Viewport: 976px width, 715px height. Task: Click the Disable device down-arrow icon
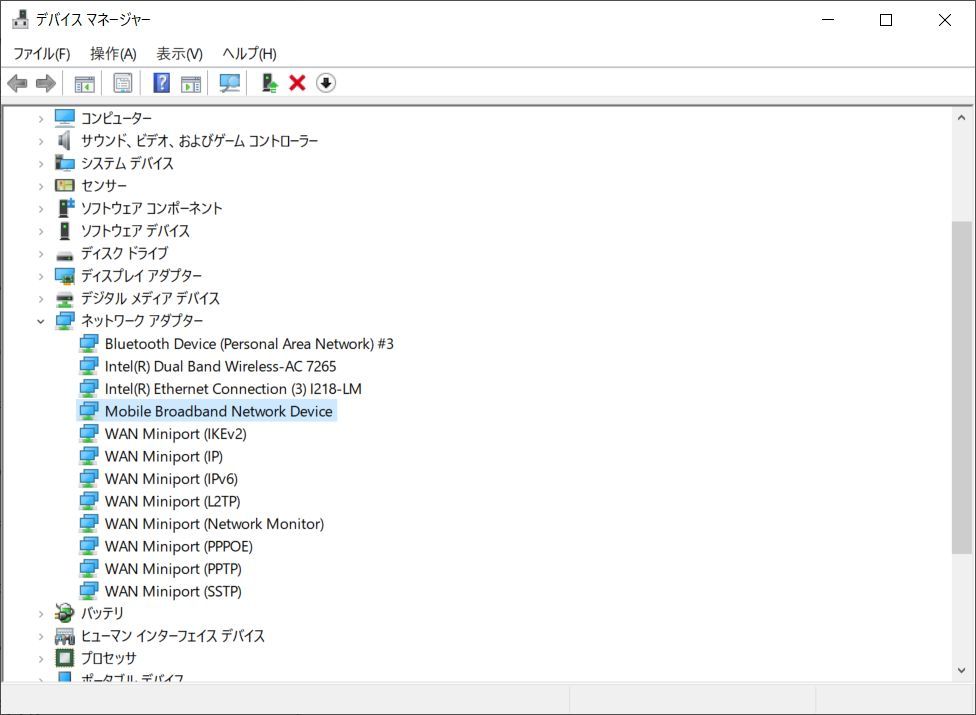click(326, 83)
